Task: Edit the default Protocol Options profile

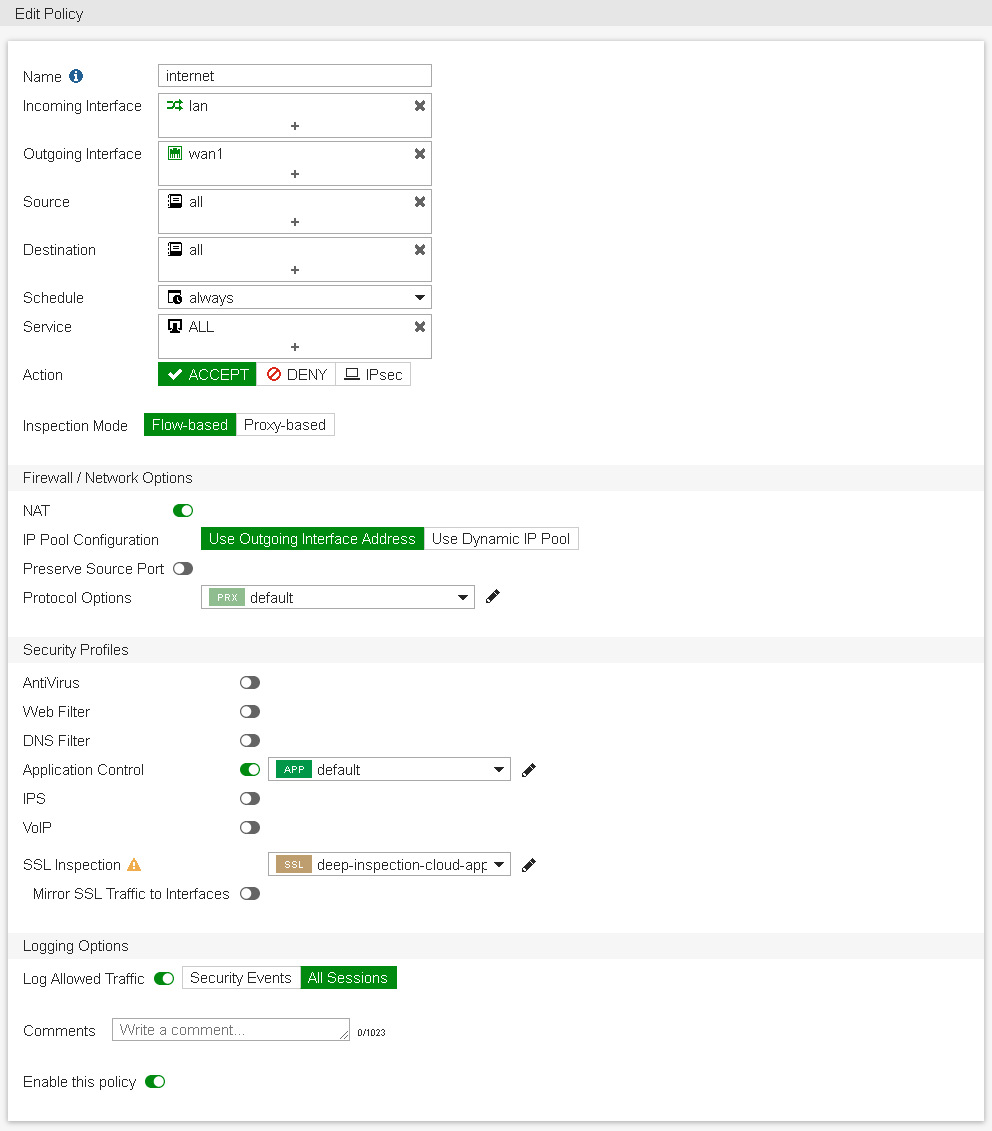Action: click(491, 596)
